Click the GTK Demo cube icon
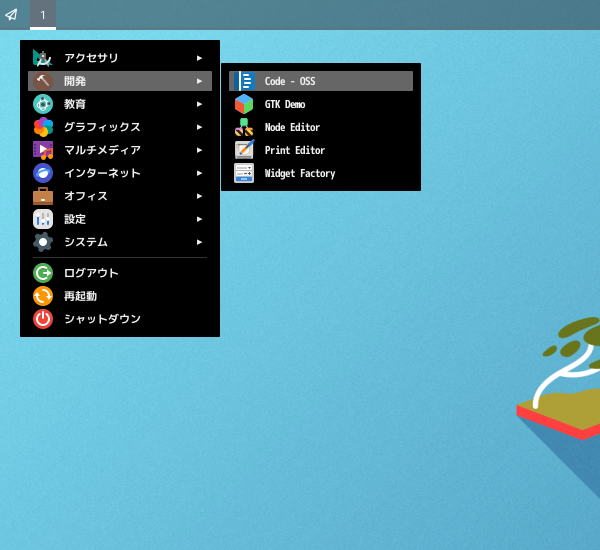Image resolution: width=600 pixels, height=550 pixels. tap(244, 104)
